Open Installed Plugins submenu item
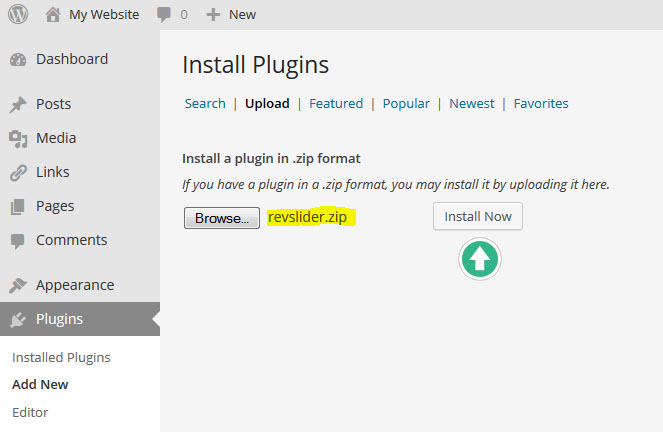Viewport: 663px width, 432px height. pos(61,357)
